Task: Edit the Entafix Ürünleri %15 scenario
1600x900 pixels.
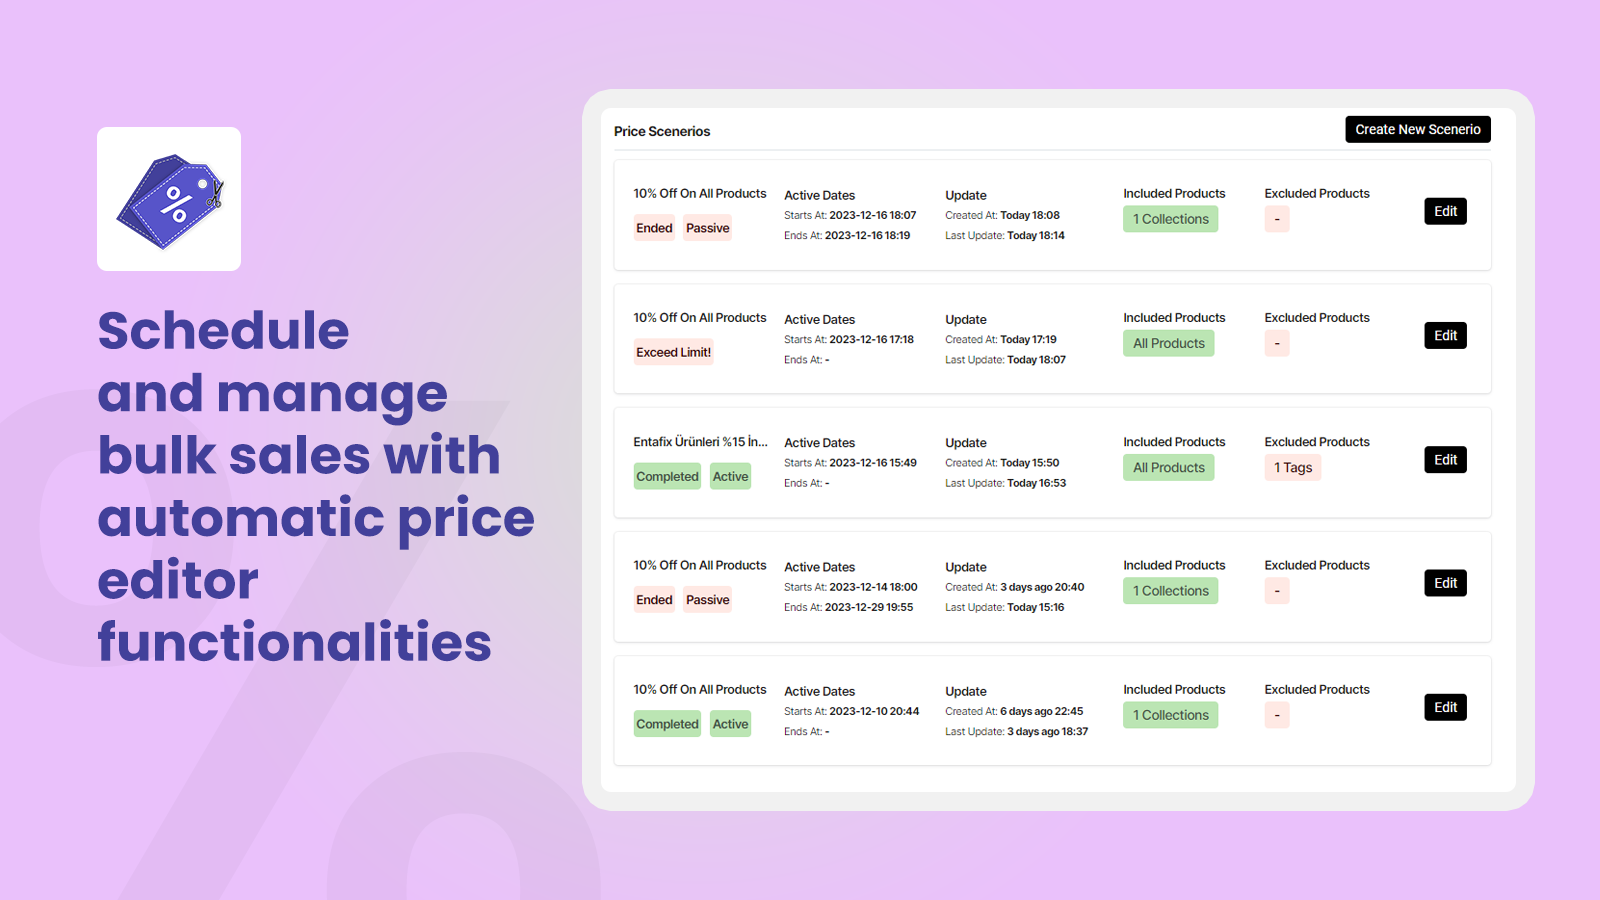Action: pos(1445,460)
